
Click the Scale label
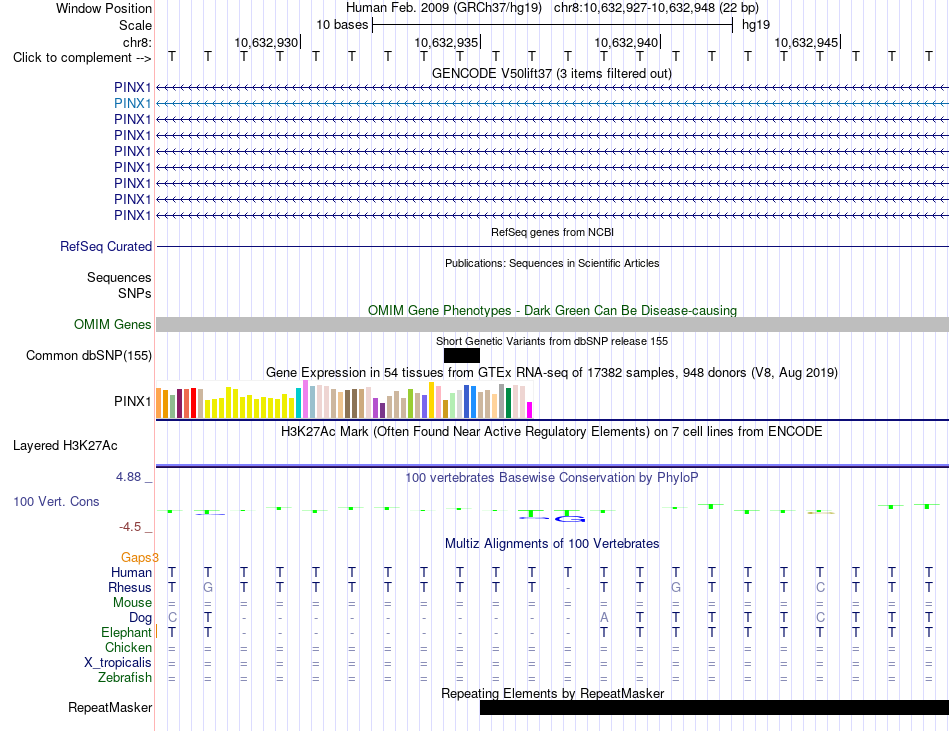(x=135, y=25)
